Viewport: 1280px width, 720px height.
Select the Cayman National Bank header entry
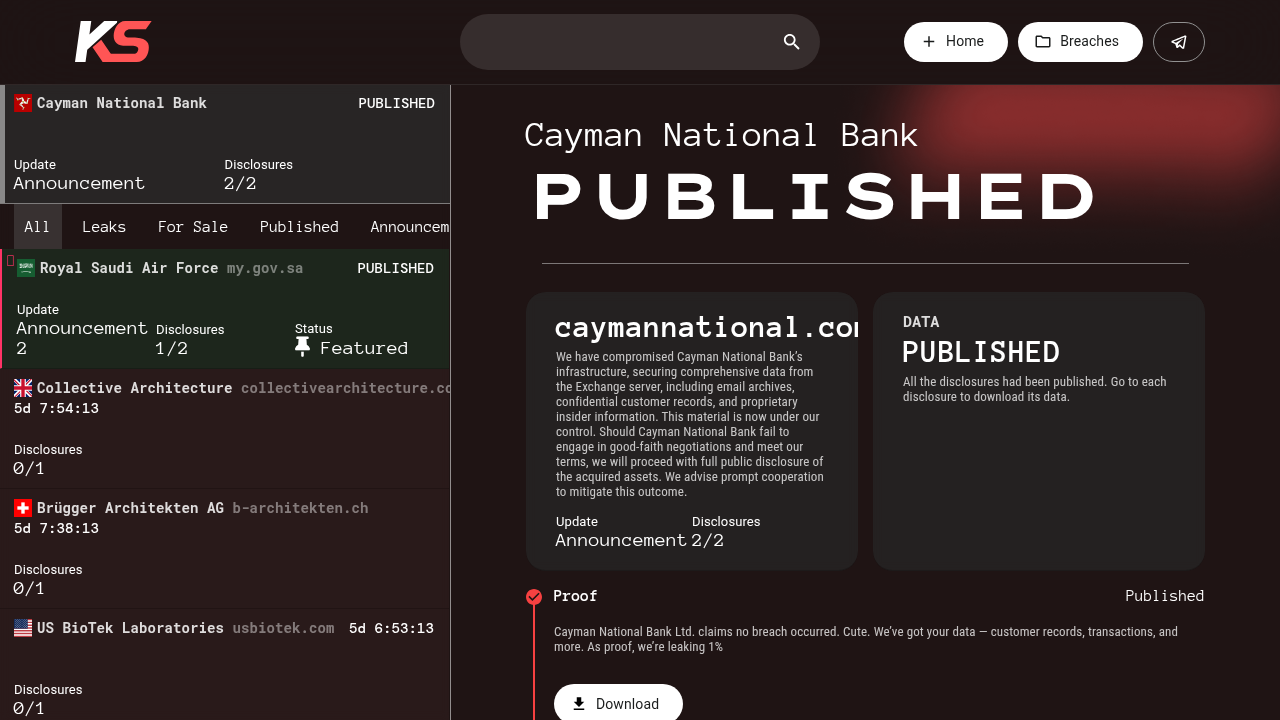[225, 144]
